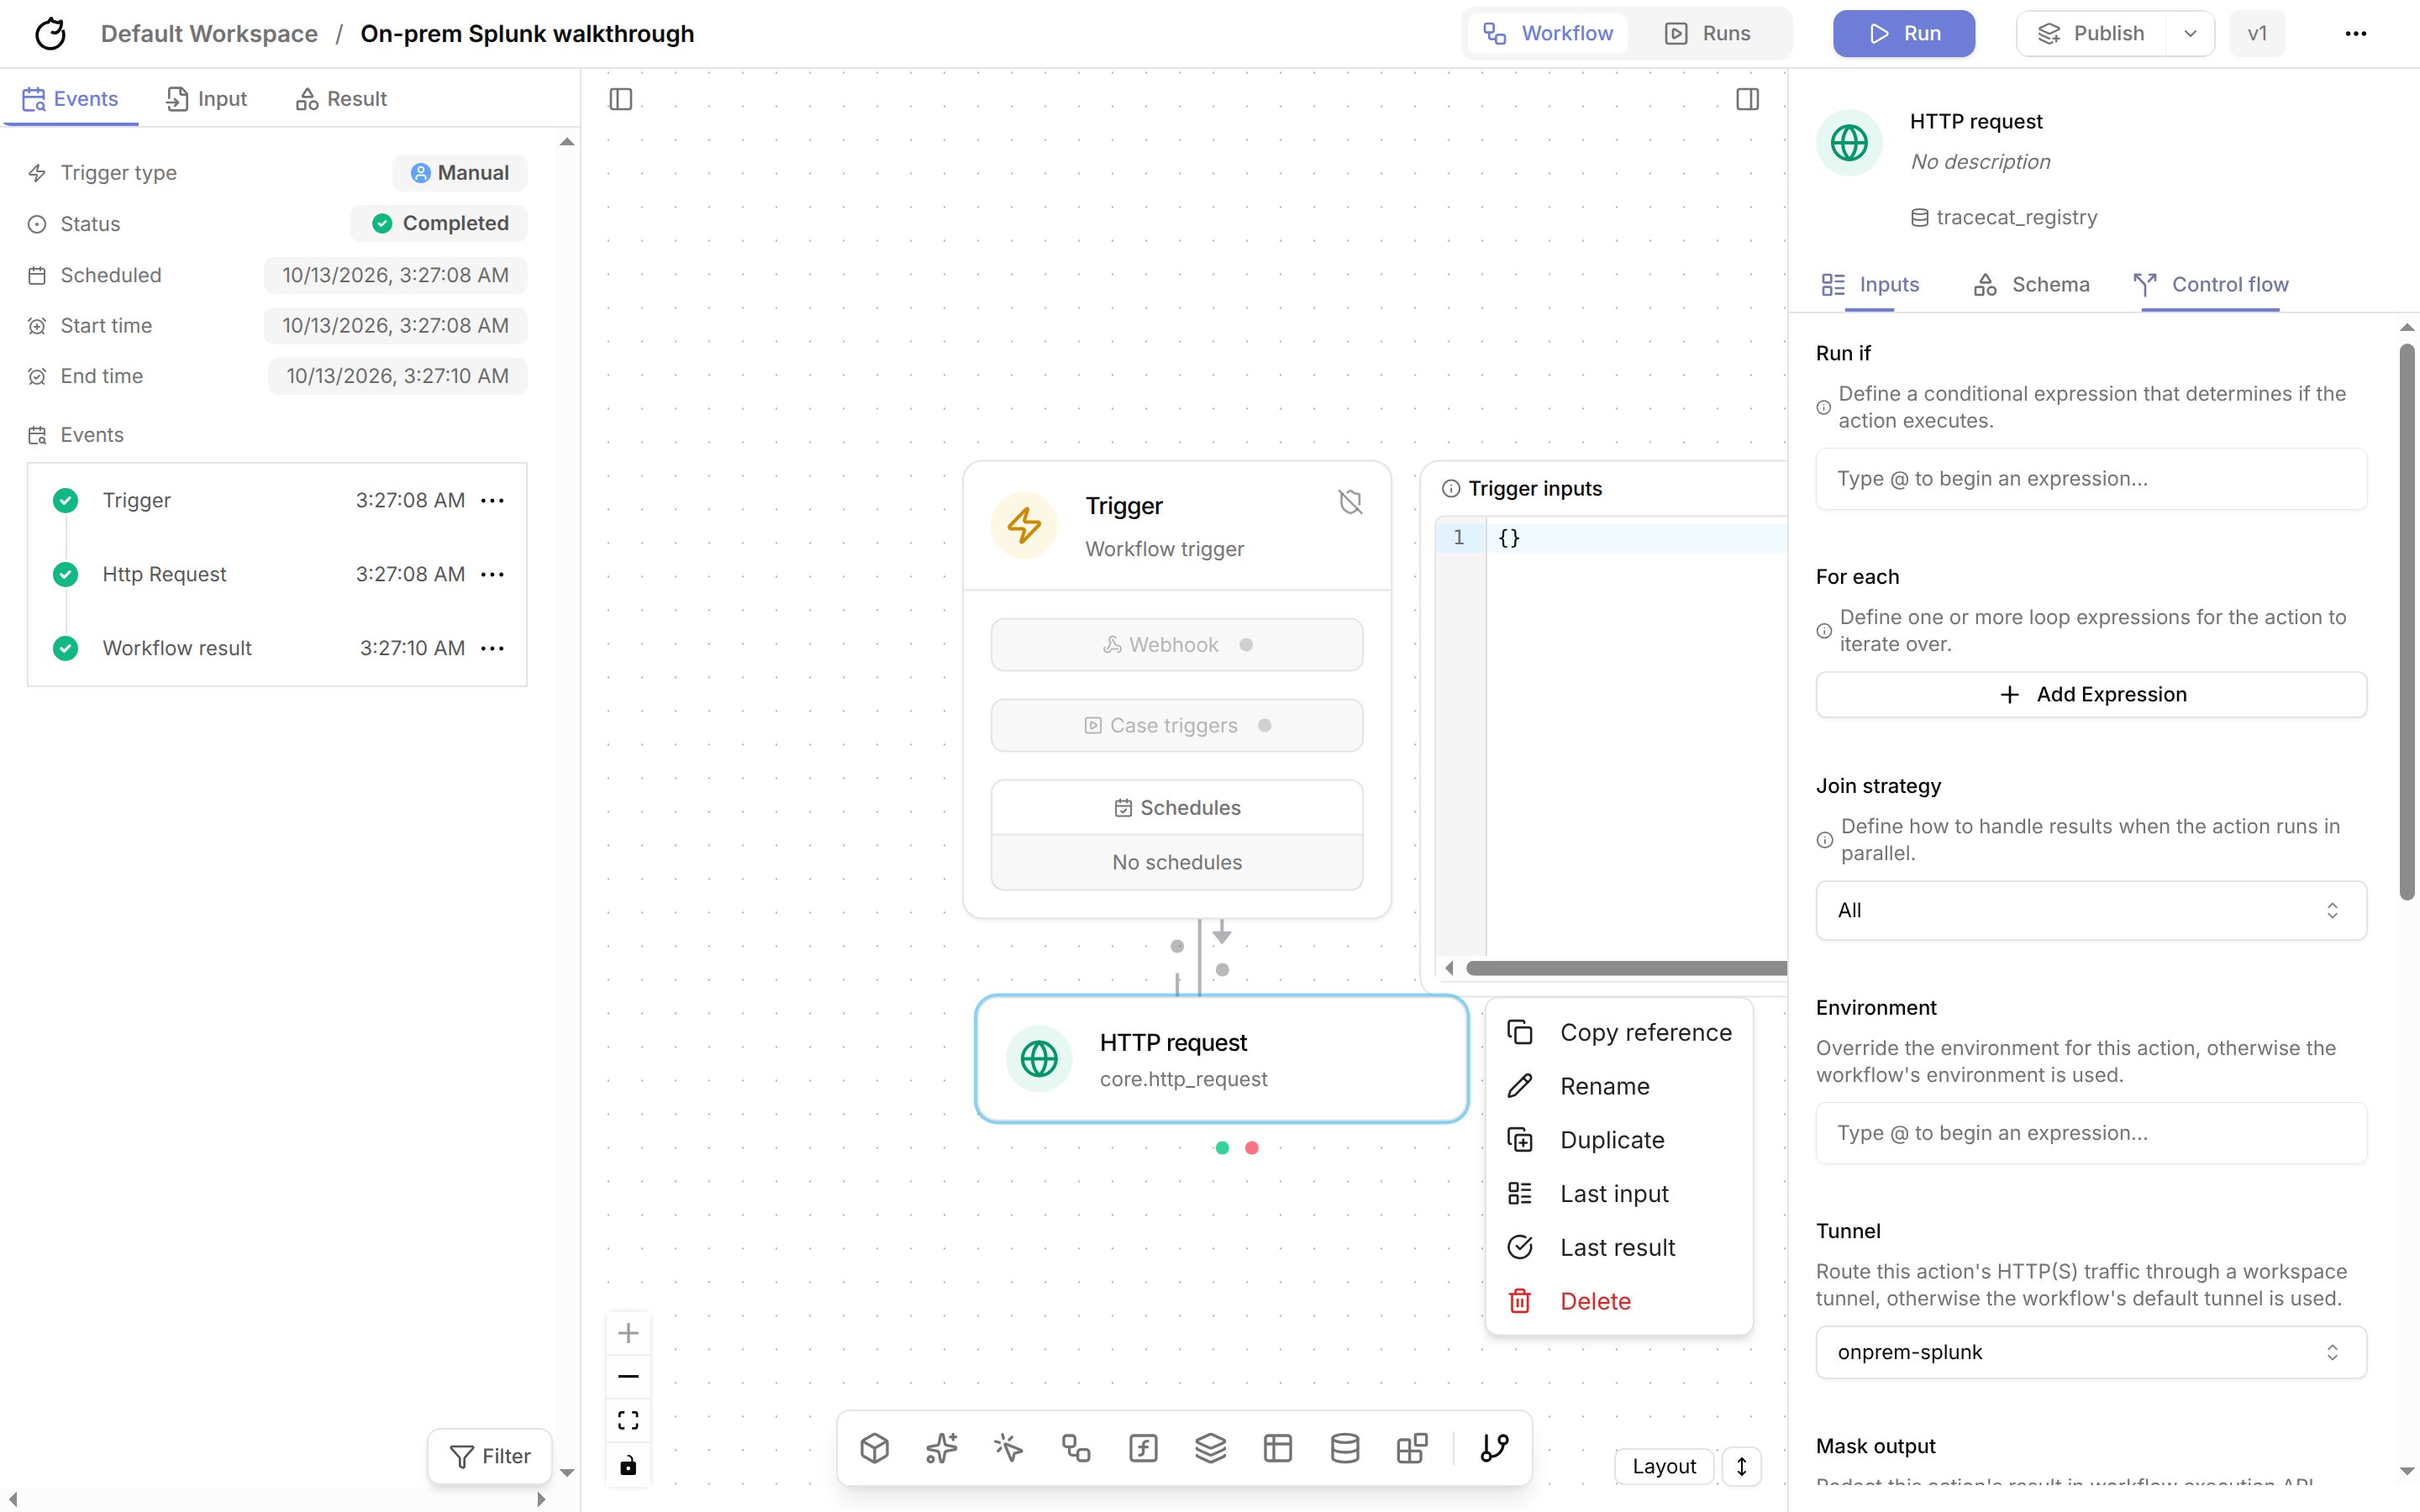2420x1512 pixels.
Task: Click the Run button
Action: [1903, 34]
